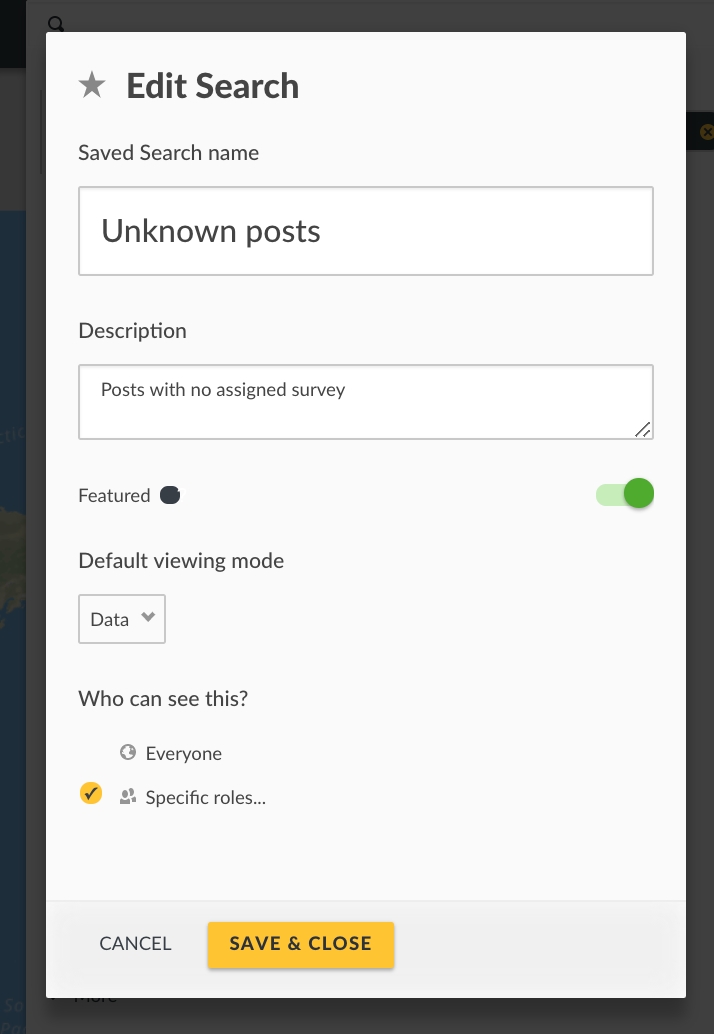Image resolution: width=714 pixels, height=1034 pixels.
Task: Select the Specific roles... option
Action: [205, 798]
